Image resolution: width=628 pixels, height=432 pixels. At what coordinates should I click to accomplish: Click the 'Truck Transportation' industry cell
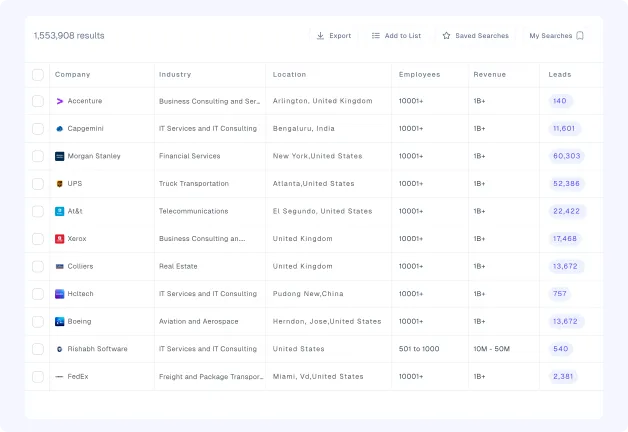click(x=194, y=184)
